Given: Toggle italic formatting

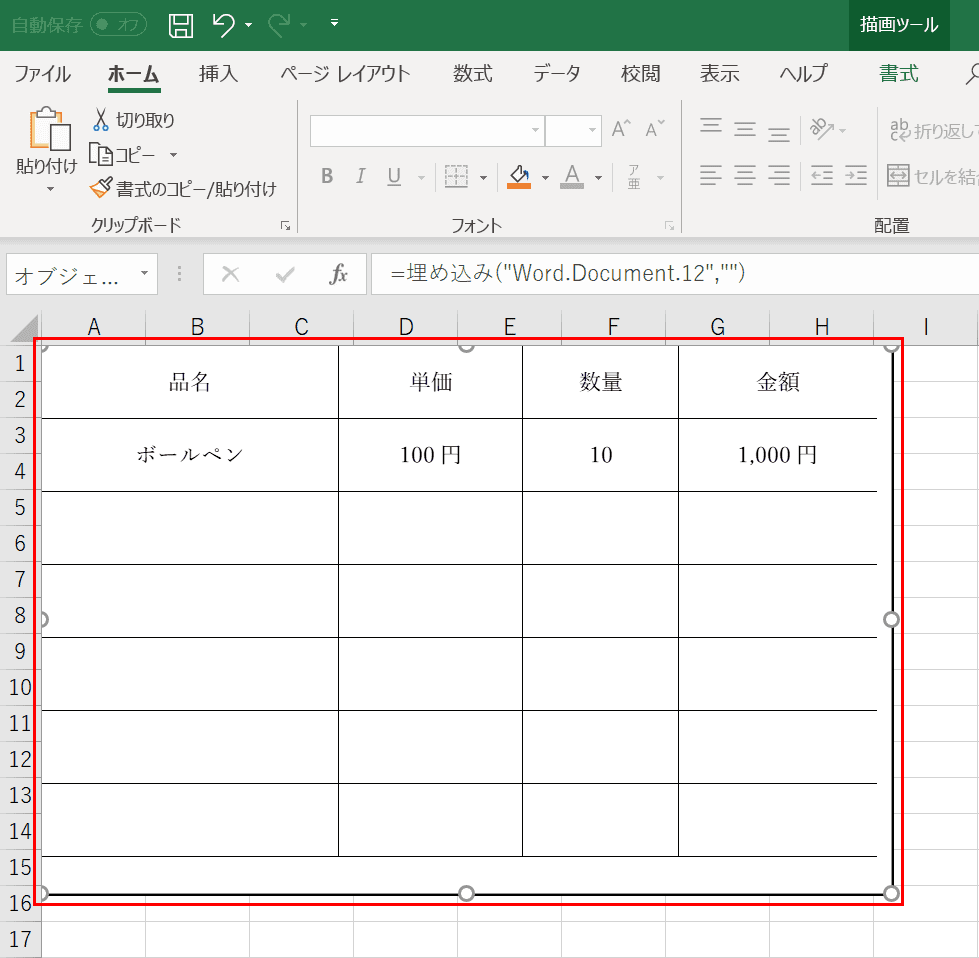Looking at the screenshot, I should [x=360, y=177].
